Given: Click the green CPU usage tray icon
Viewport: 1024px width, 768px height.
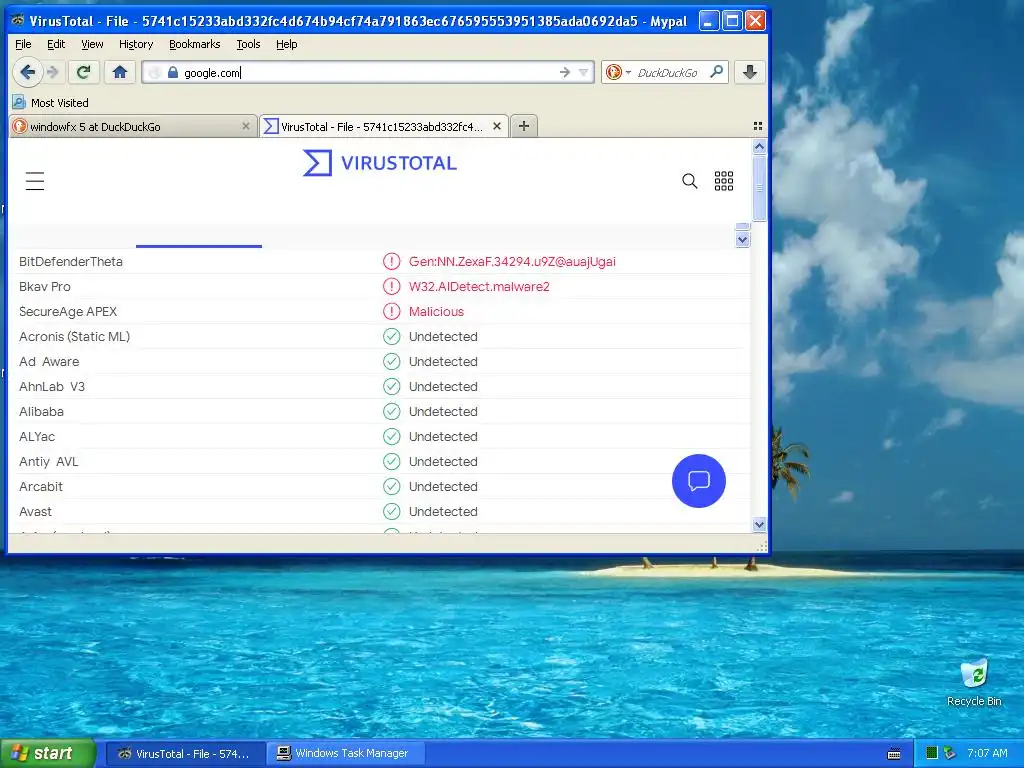Looking at the screenshot, I should 932,753.
